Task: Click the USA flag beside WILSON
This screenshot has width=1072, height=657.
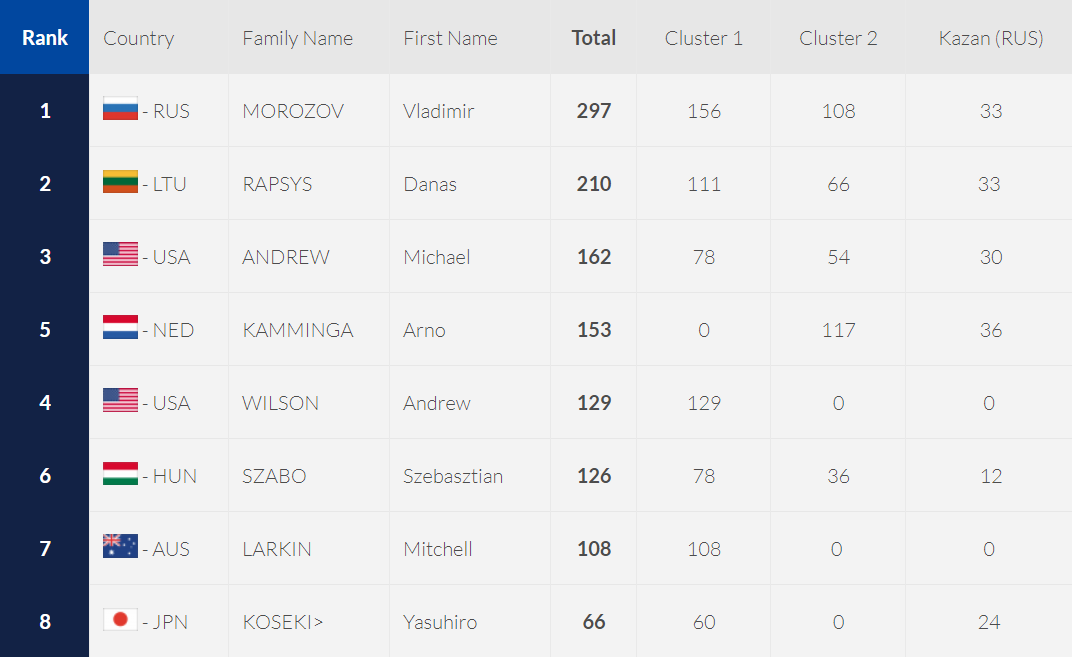Action: 120,401
